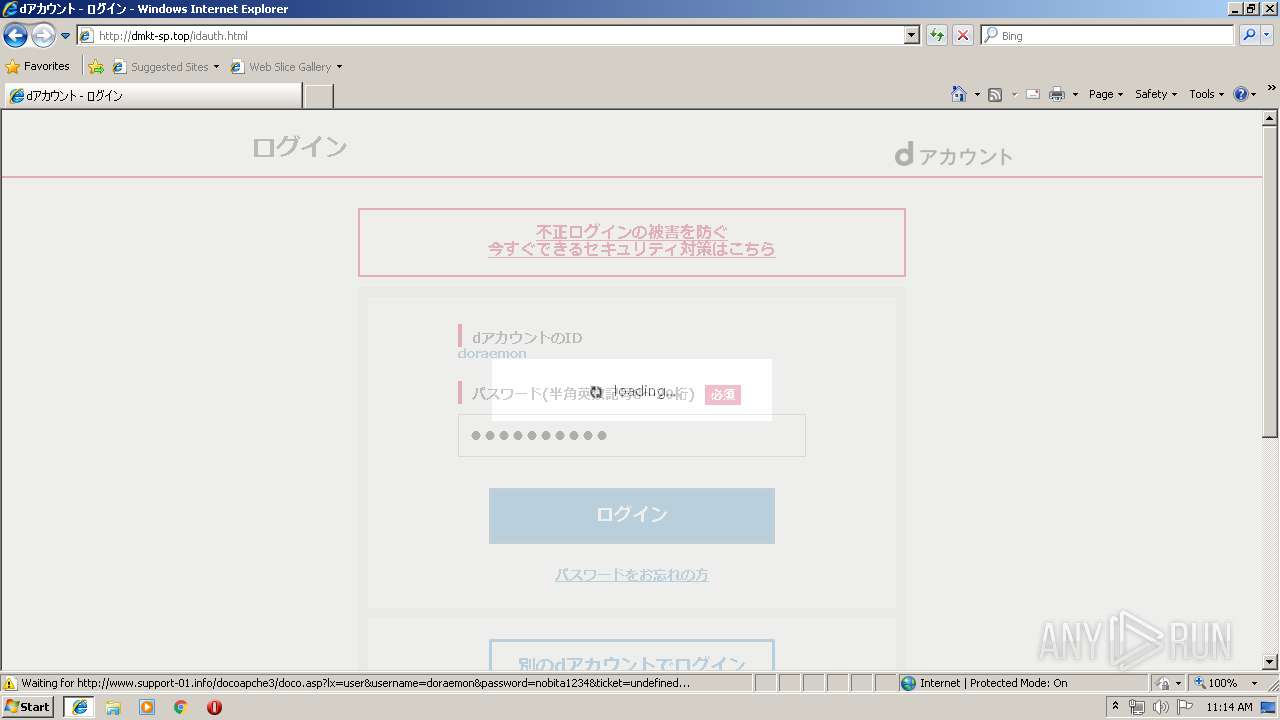Click the dアカウント logo
Screen dimensions: 1280x720
click(953, 155)
